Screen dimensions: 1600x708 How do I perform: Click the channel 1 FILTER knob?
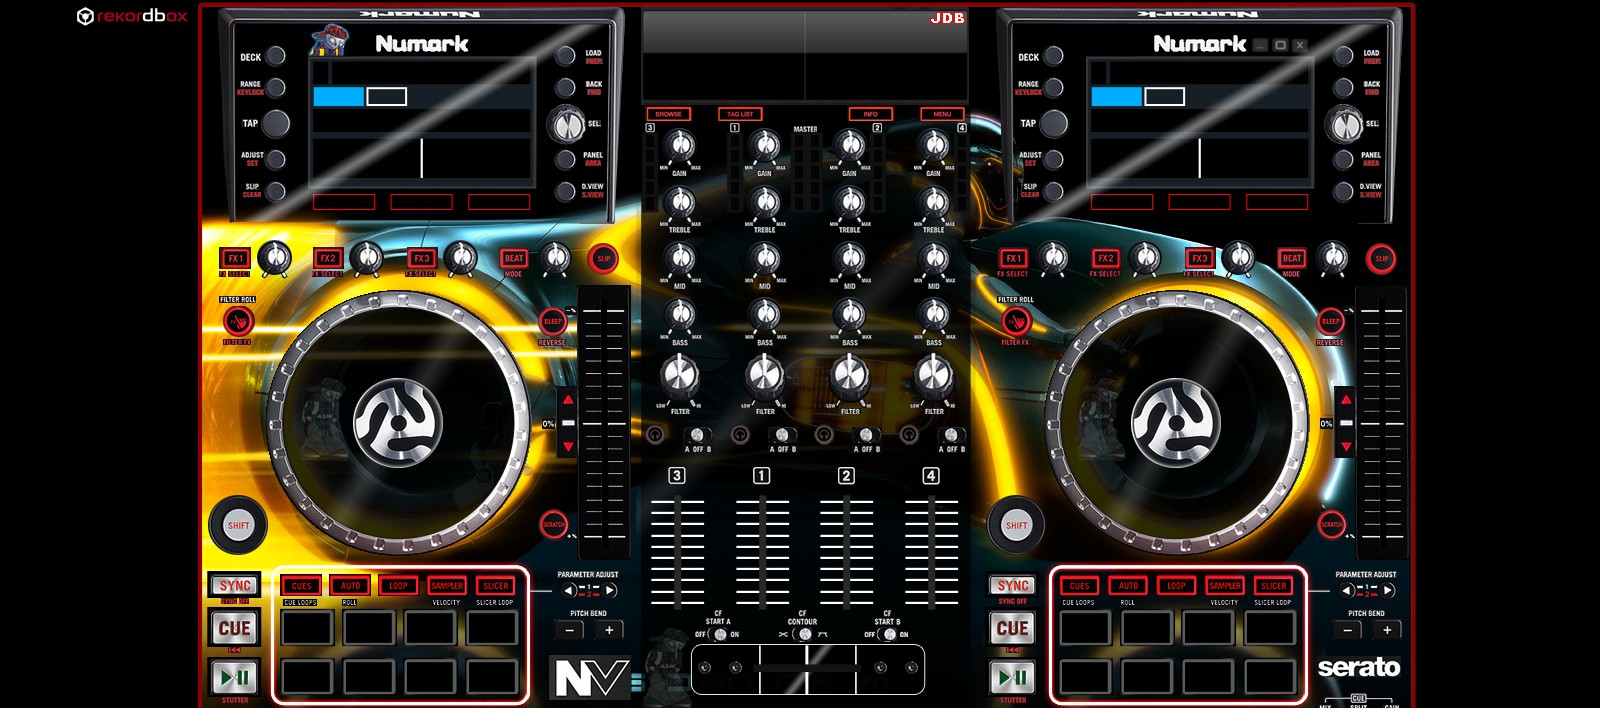pyautogui.click(x=765, y=376)
